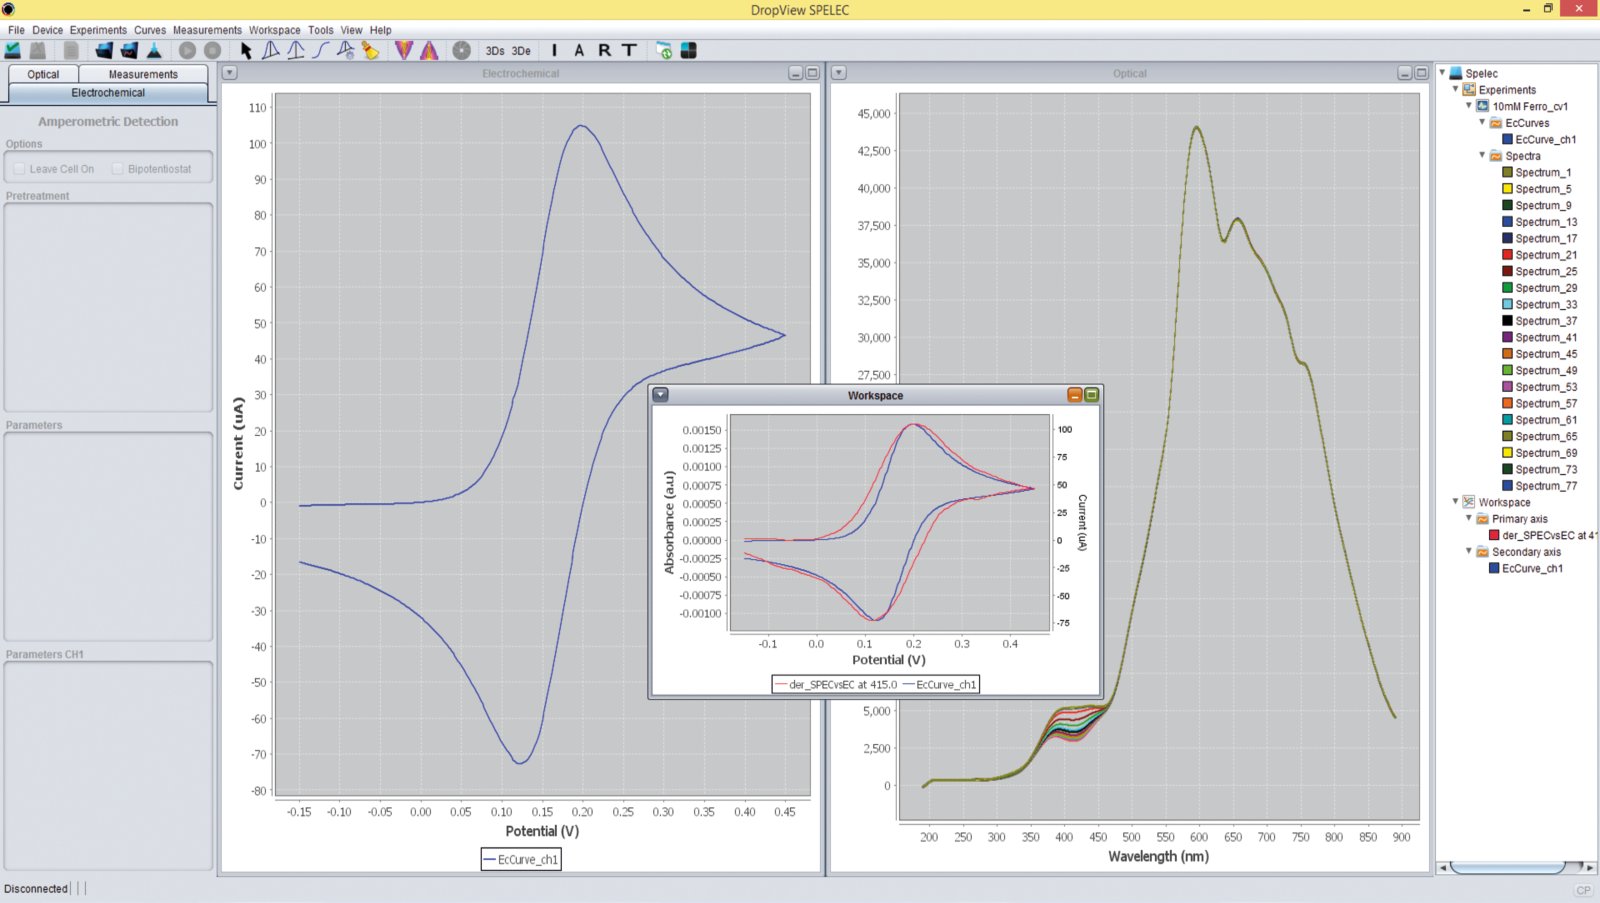Click the first peak detection icon

[x=271, y=50]
